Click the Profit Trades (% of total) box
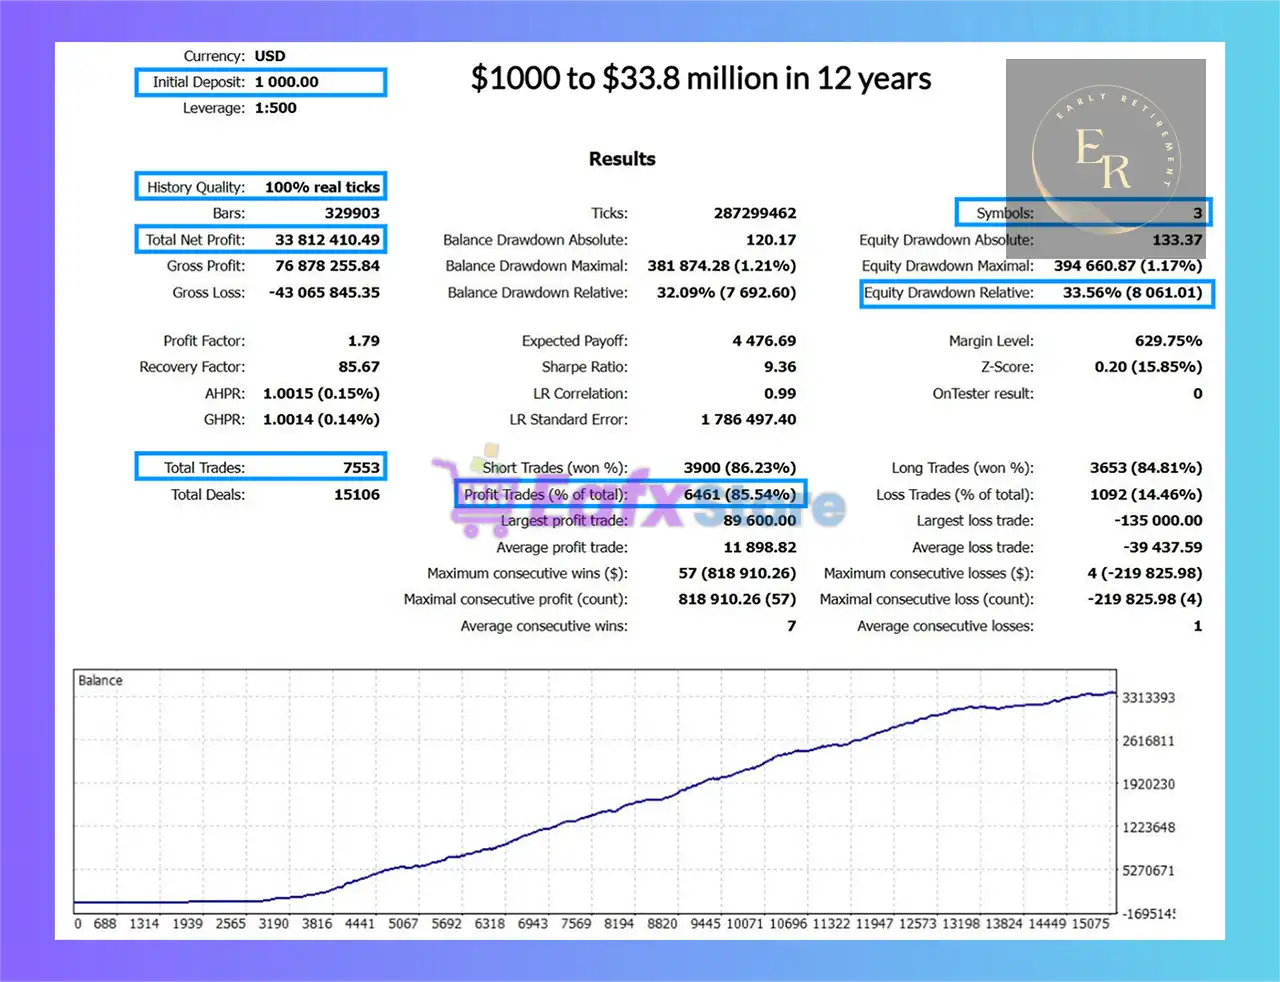Viewport: 1280px width, 982px height. 630,494
